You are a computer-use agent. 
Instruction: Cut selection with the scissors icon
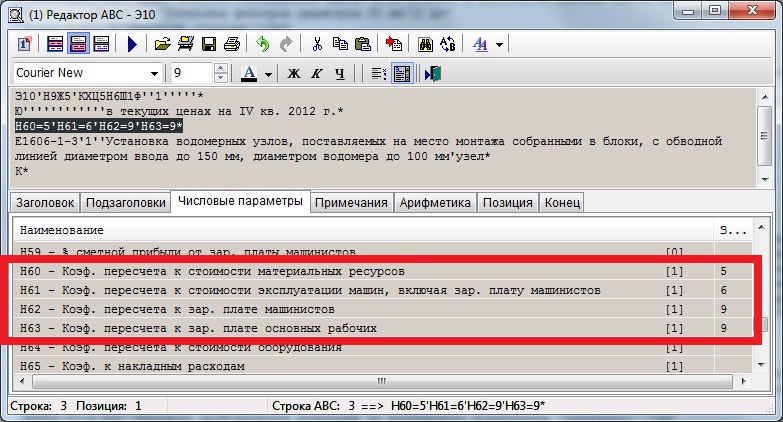(x=317, y=44)
